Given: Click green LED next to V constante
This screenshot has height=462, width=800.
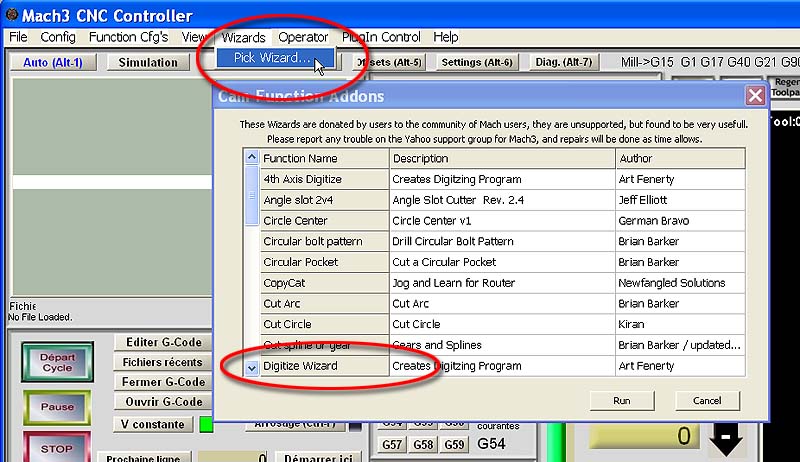Looking at the screenshot, I should tap(206, 424).
